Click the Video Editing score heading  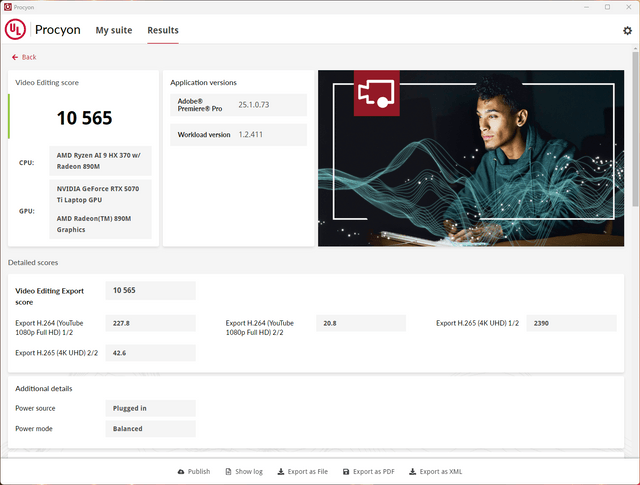coord(47,82)
